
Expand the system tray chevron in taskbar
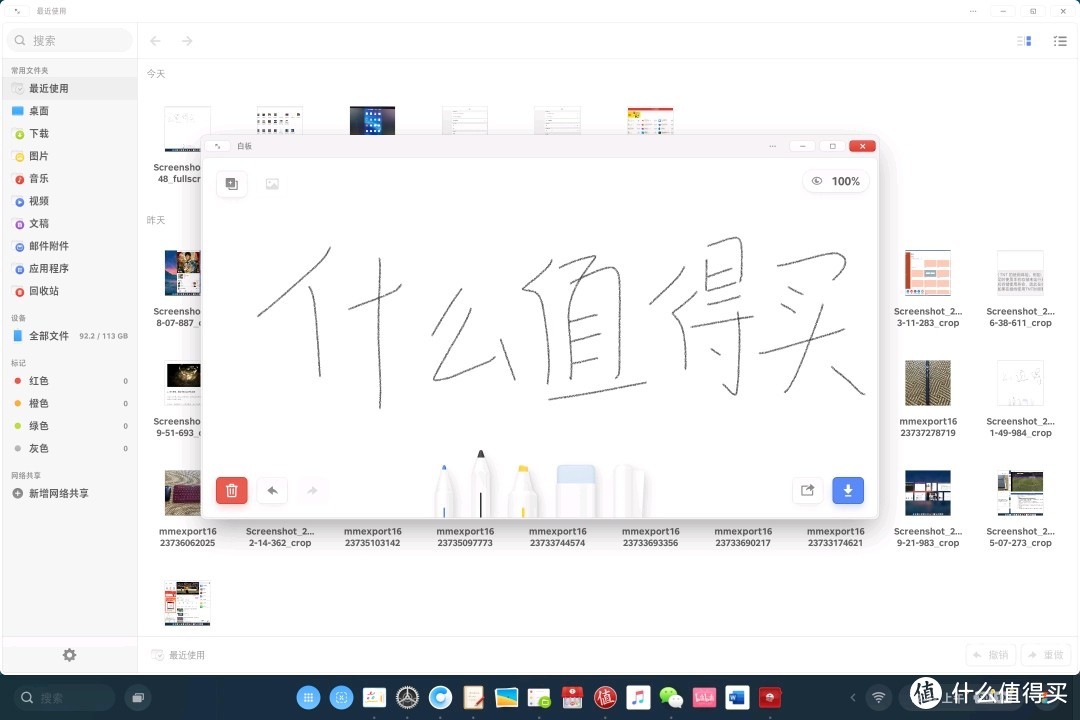[853, 697]
